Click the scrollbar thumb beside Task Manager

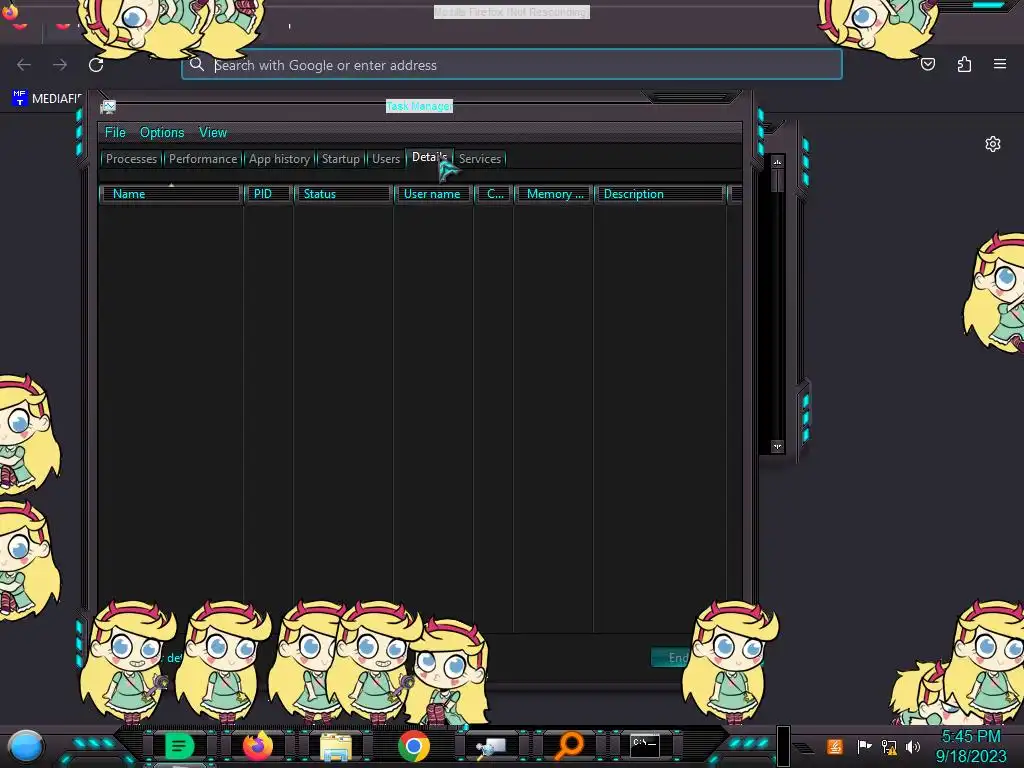coord(777,181)
